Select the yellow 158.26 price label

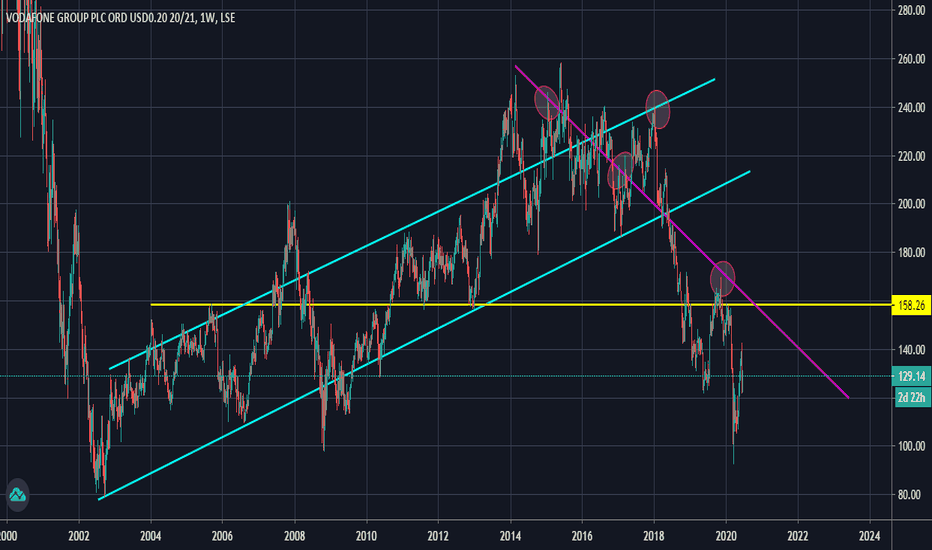(911, 306)
